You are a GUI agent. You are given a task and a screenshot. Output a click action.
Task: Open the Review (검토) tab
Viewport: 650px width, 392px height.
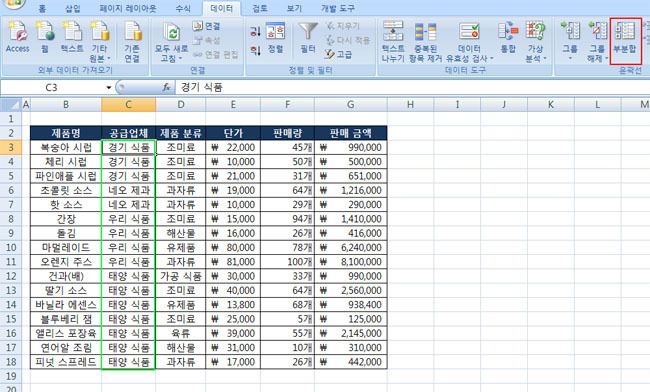260,8
